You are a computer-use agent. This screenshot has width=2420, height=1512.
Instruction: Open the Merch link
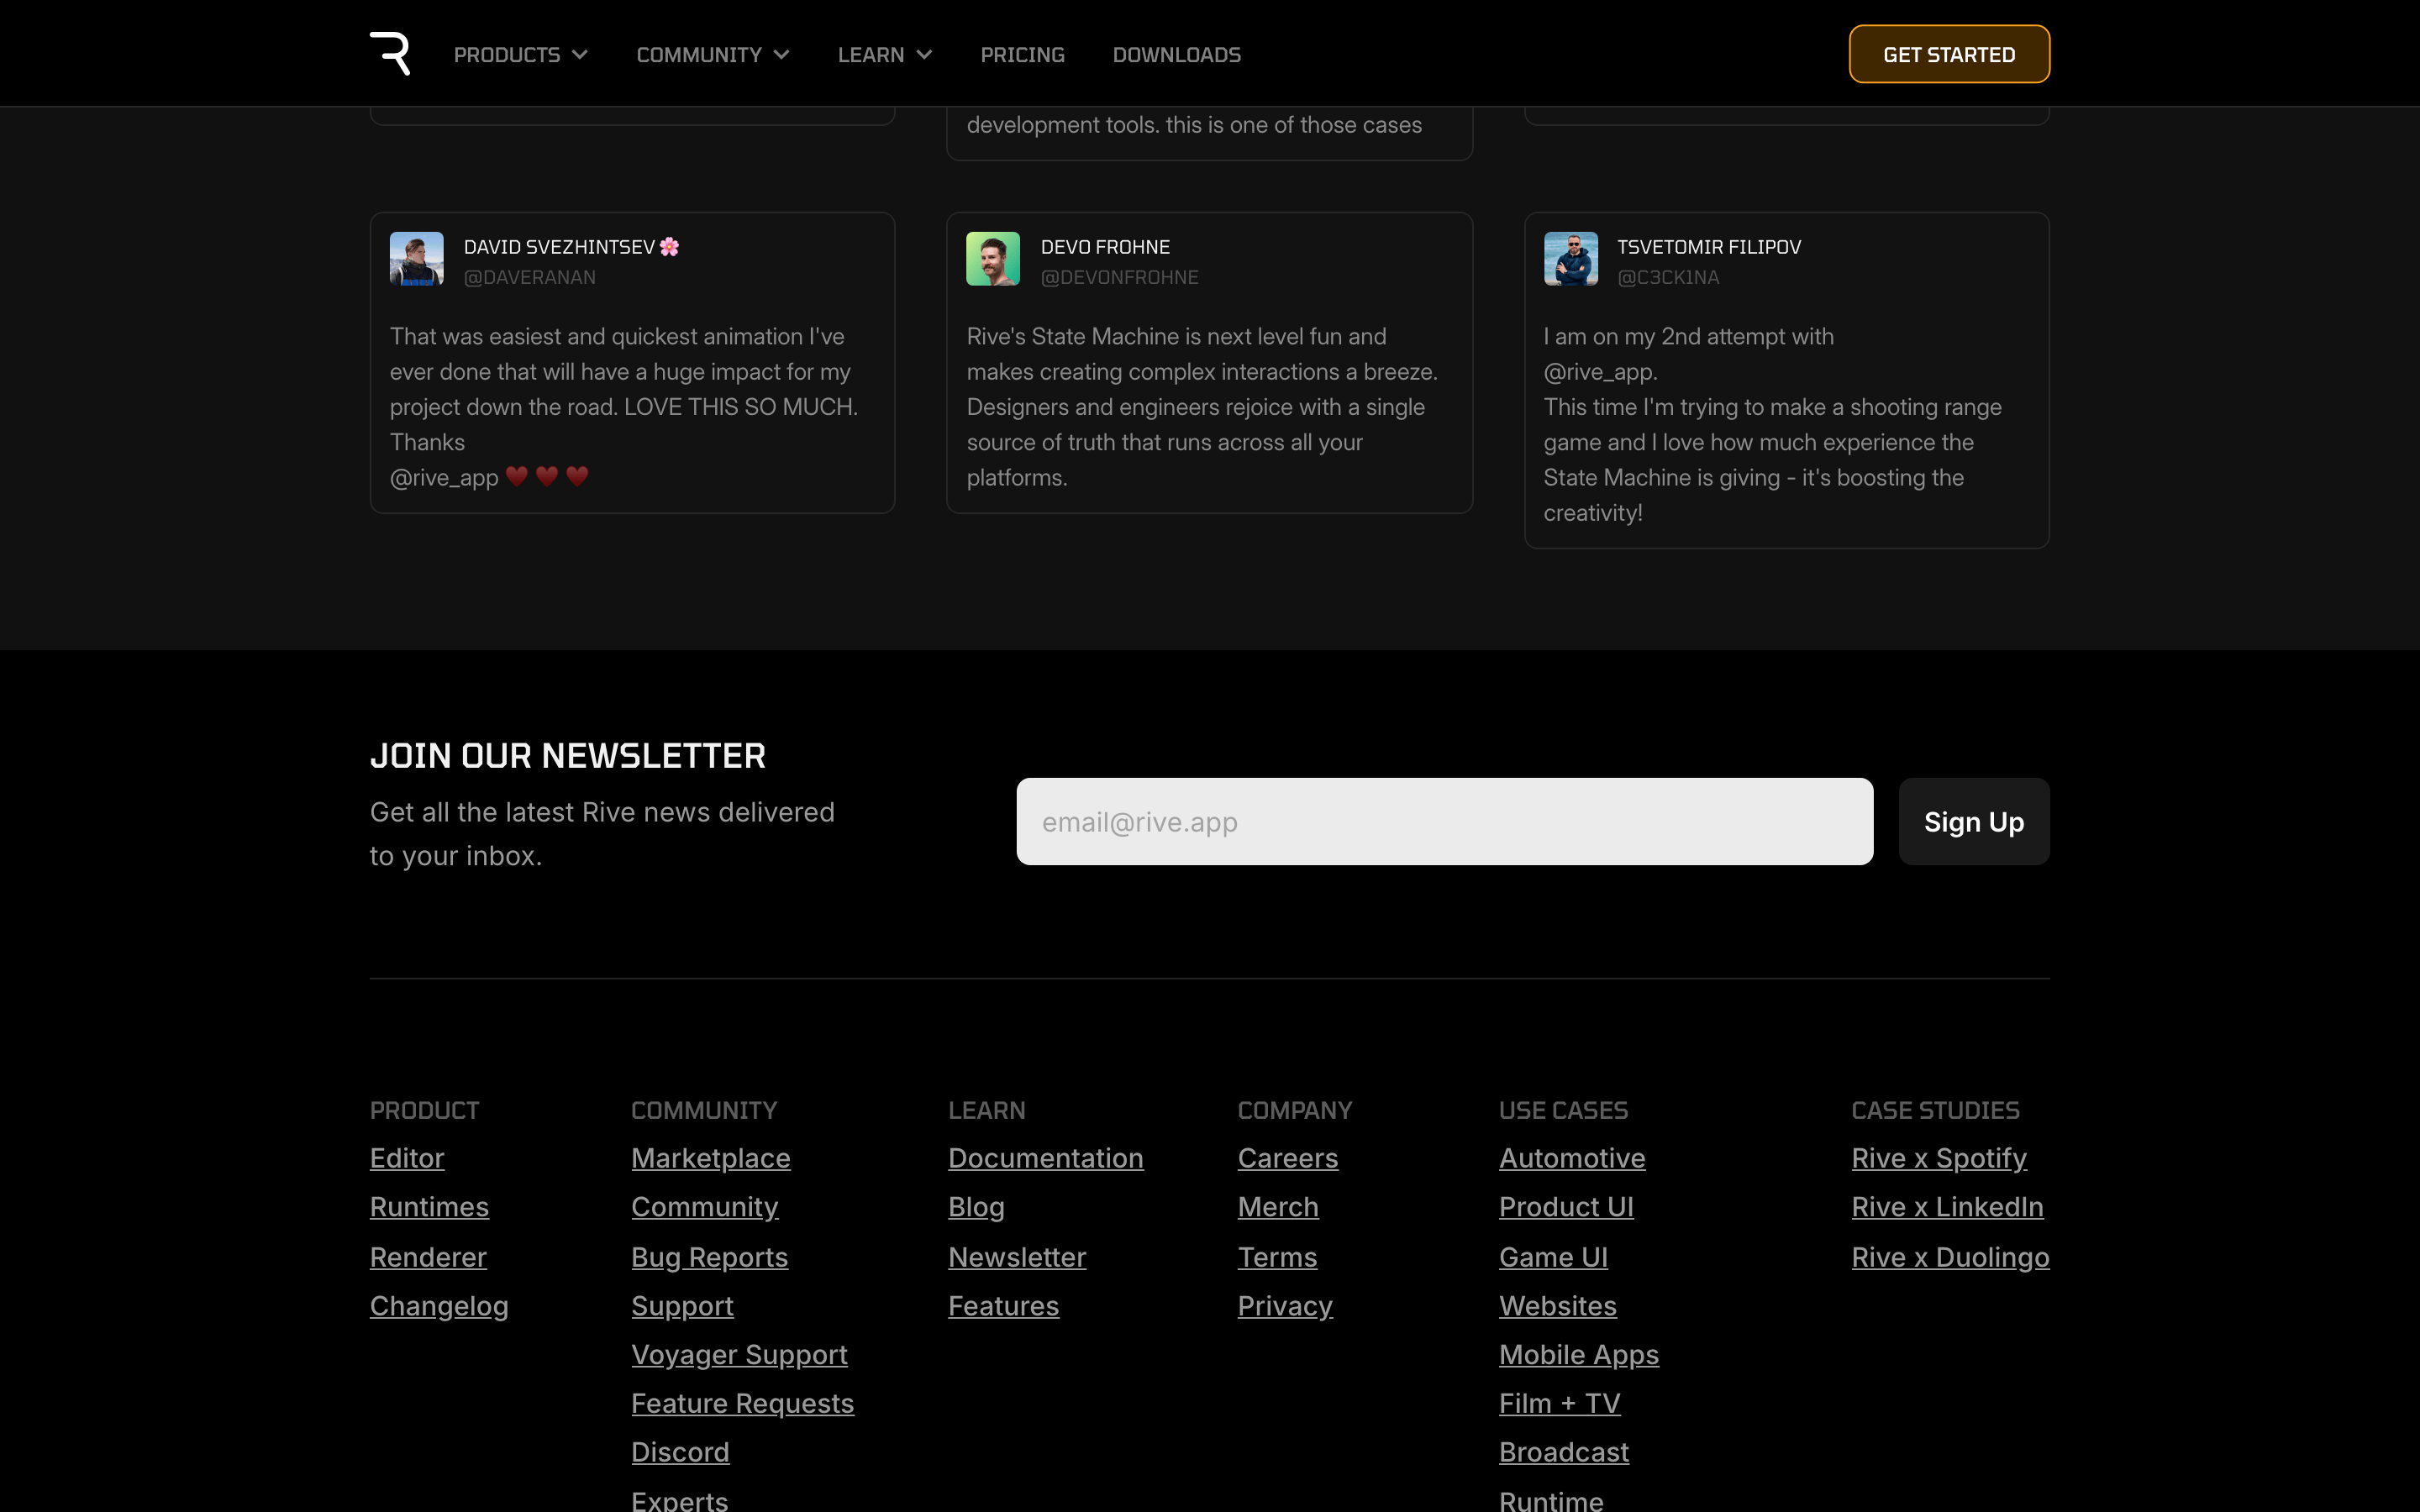point(1277,1207)
